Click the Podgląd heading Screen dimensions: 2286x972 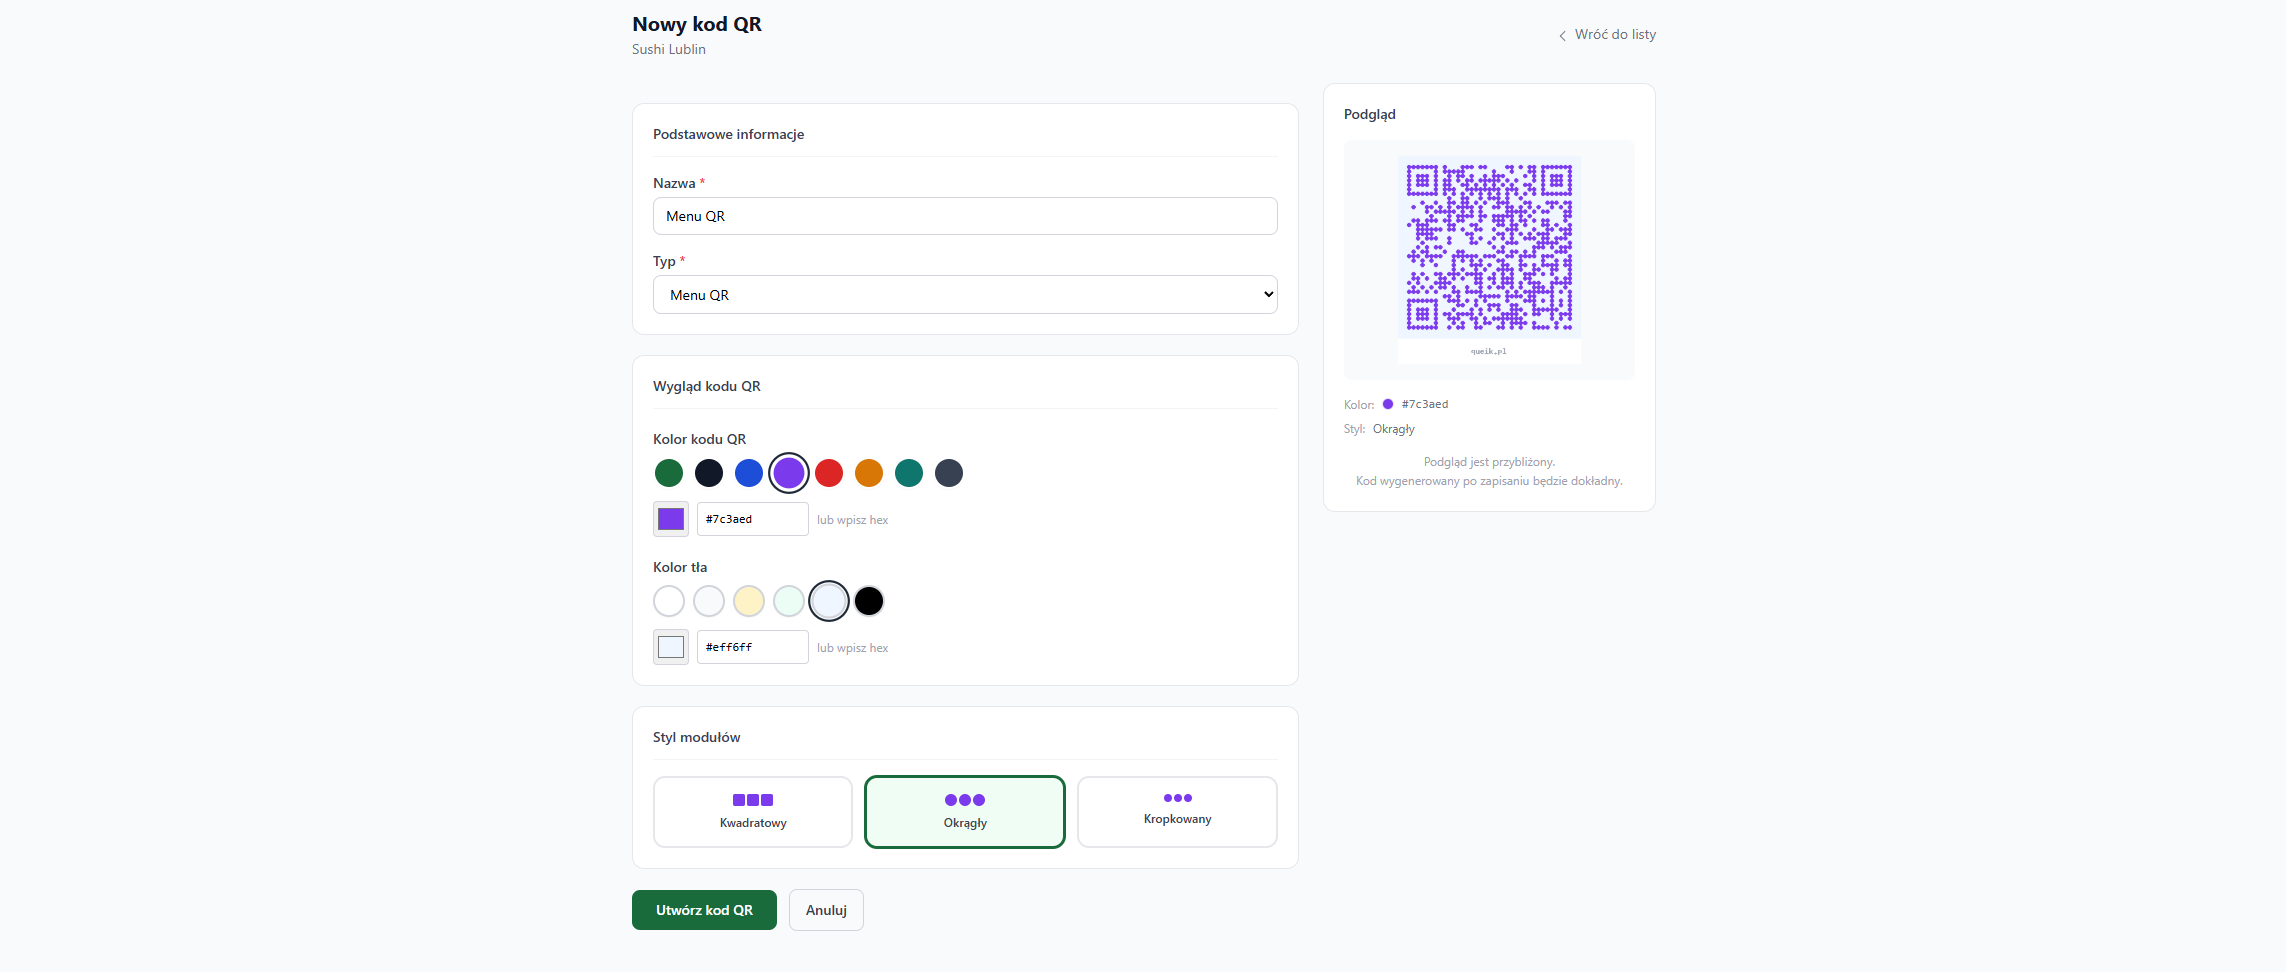tap(1370, 114)
